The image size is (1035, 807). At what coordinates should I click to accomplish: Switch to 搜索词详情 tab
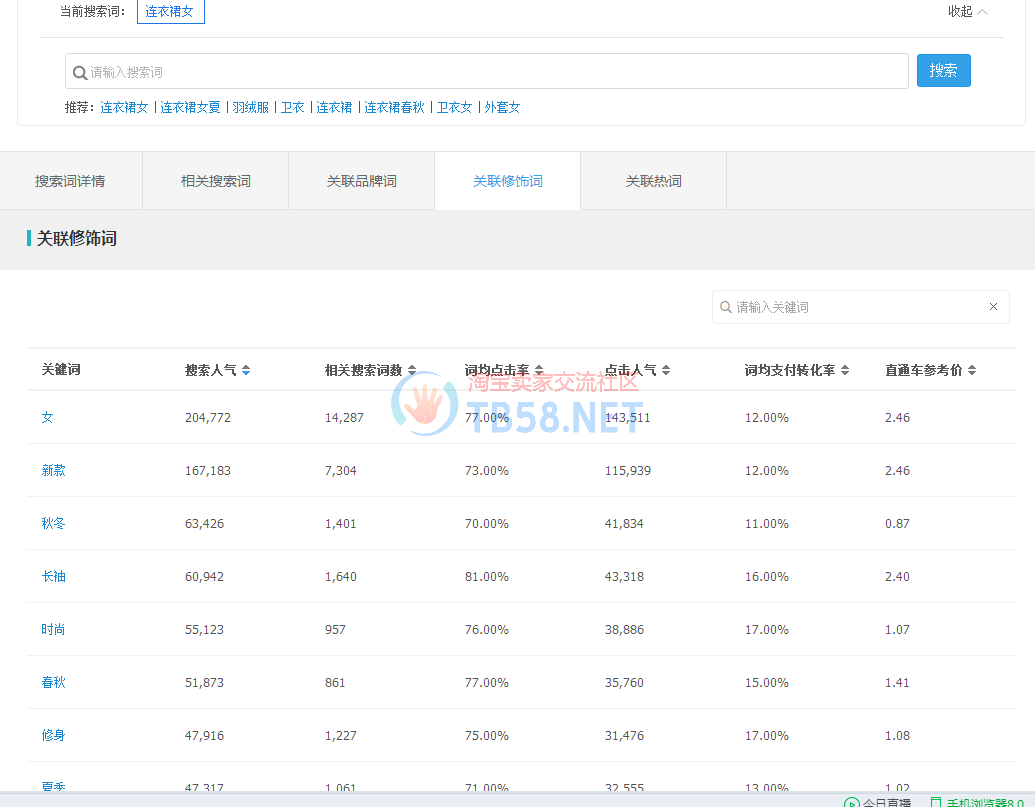[70, 181]
